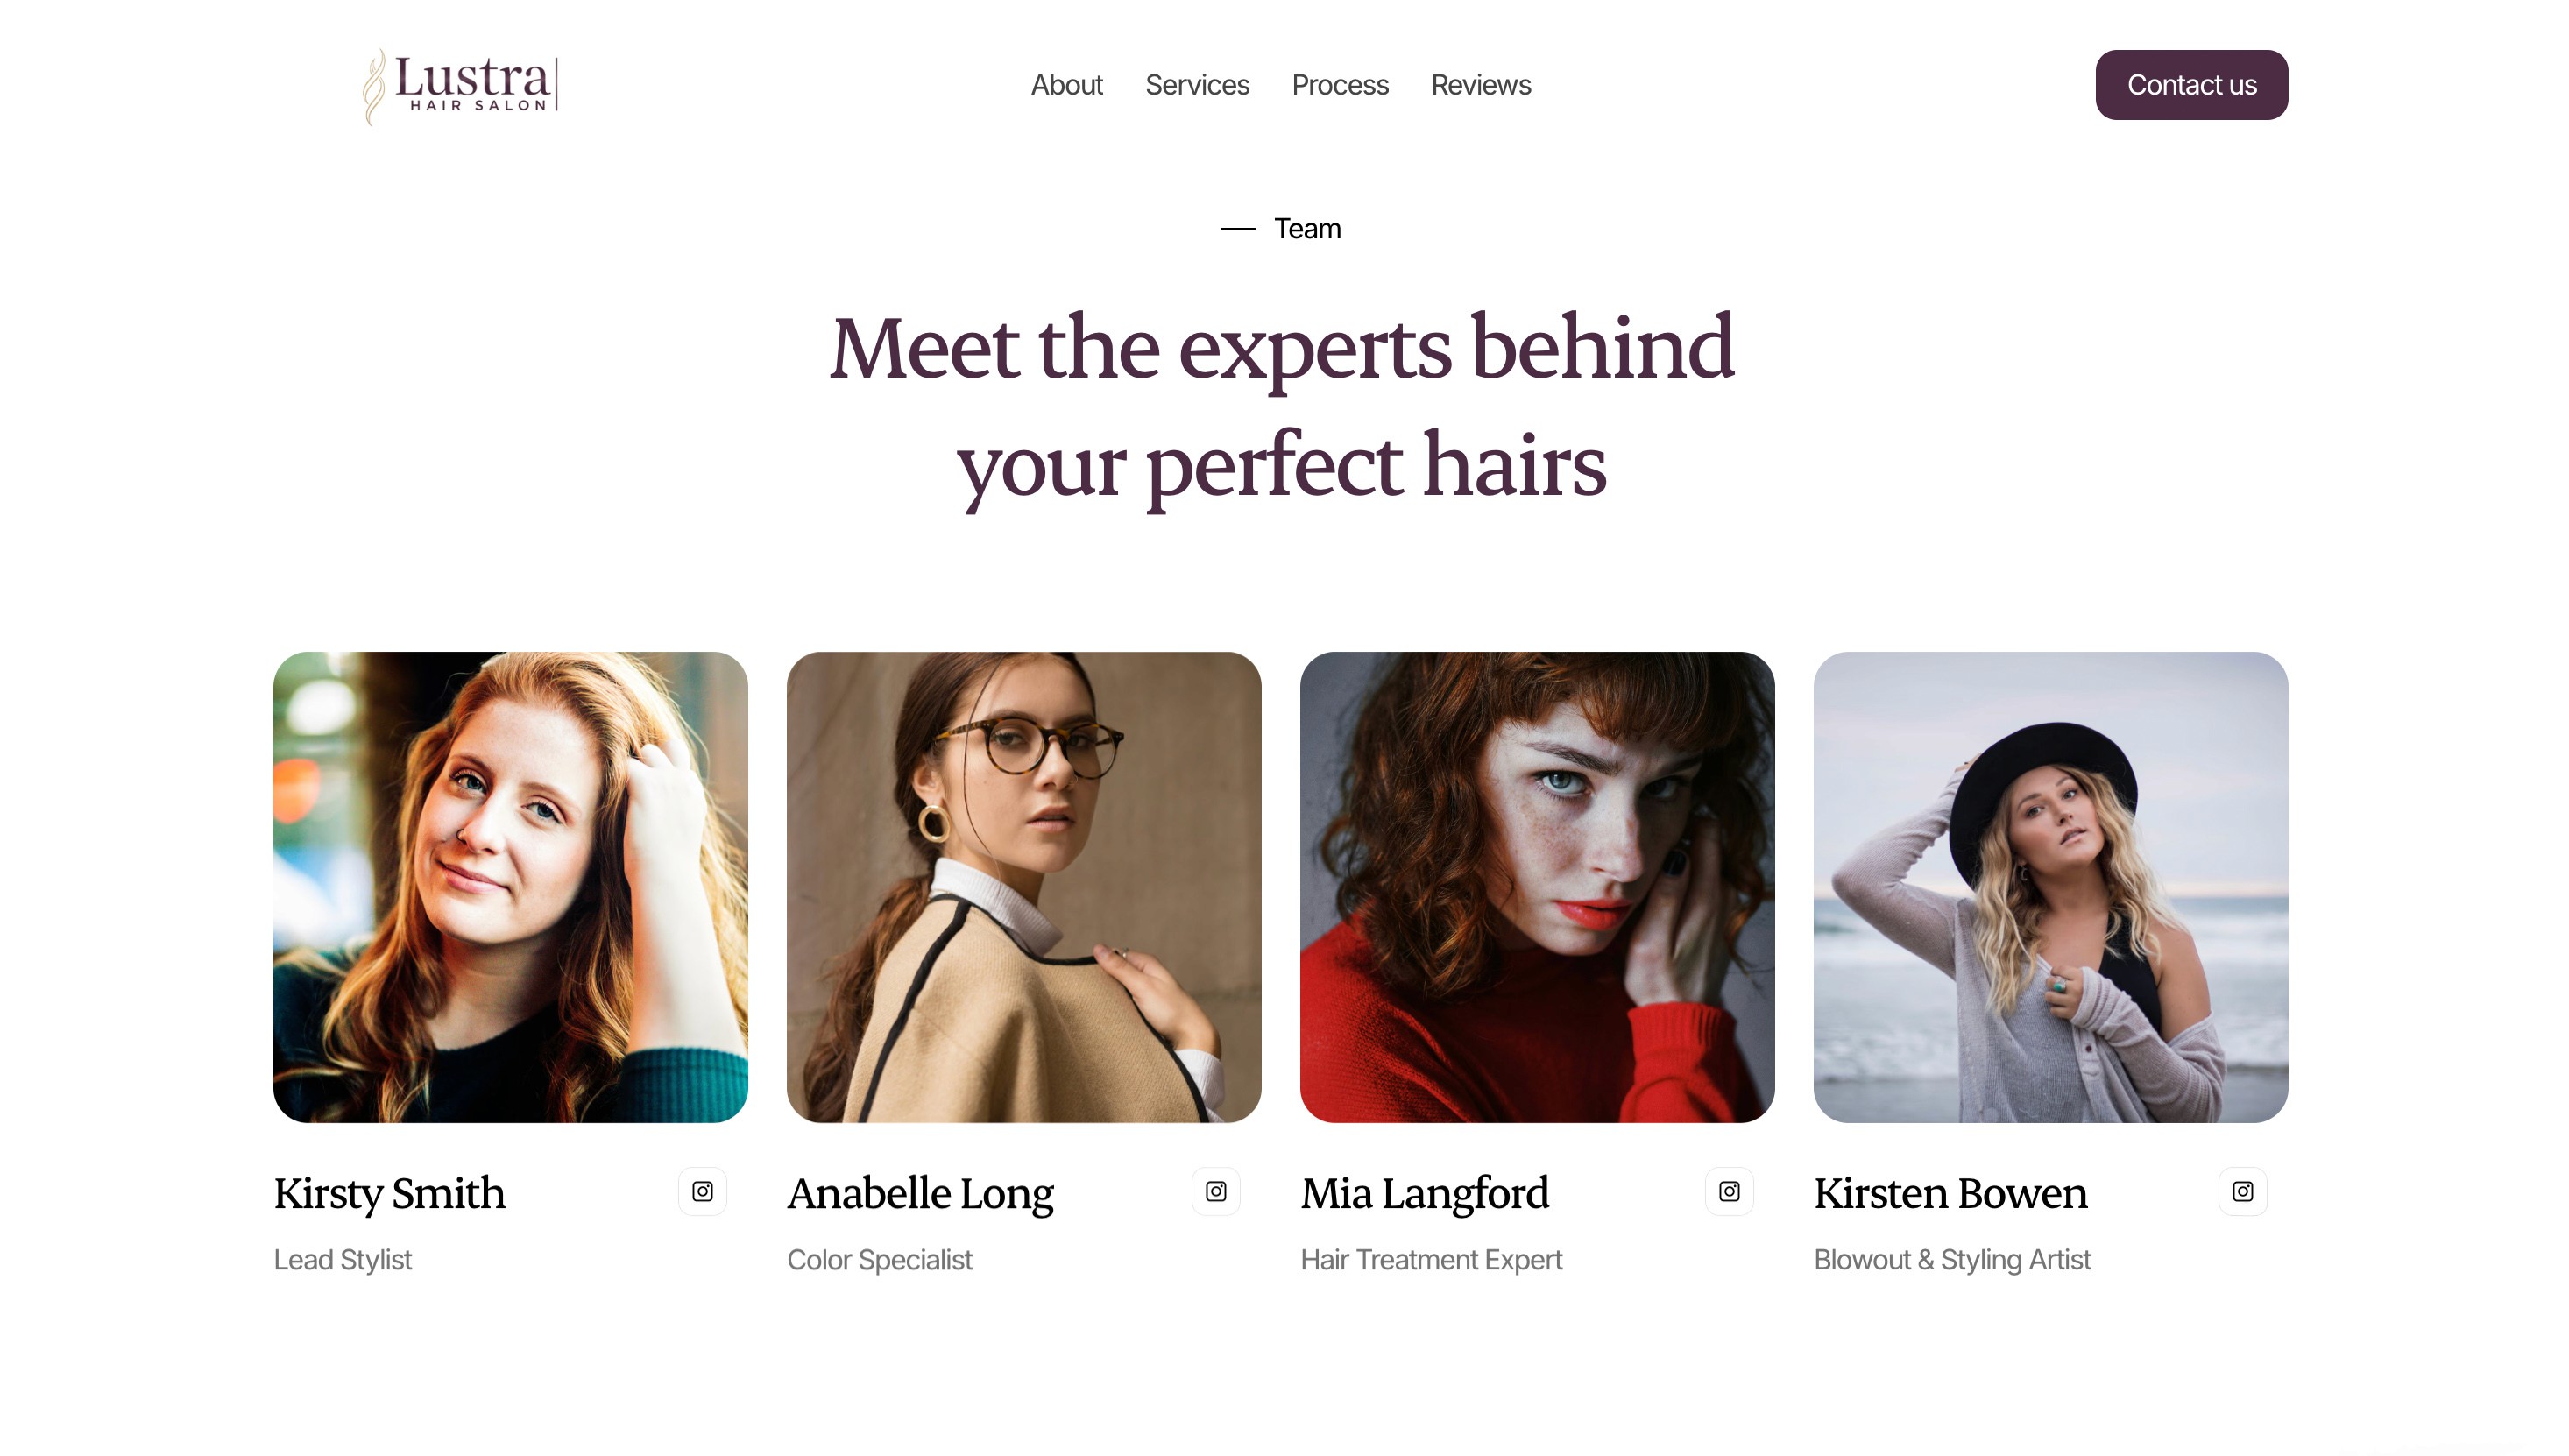
Task: Open the Services nav link
Action: click(x=1197, y=85)
